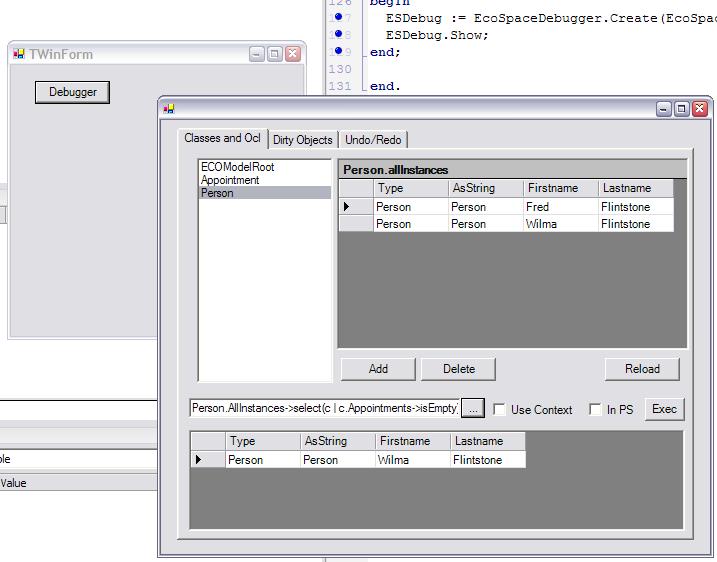Open the Undo/Redo tab
The image size is (717, 562).
click(373, 140)
